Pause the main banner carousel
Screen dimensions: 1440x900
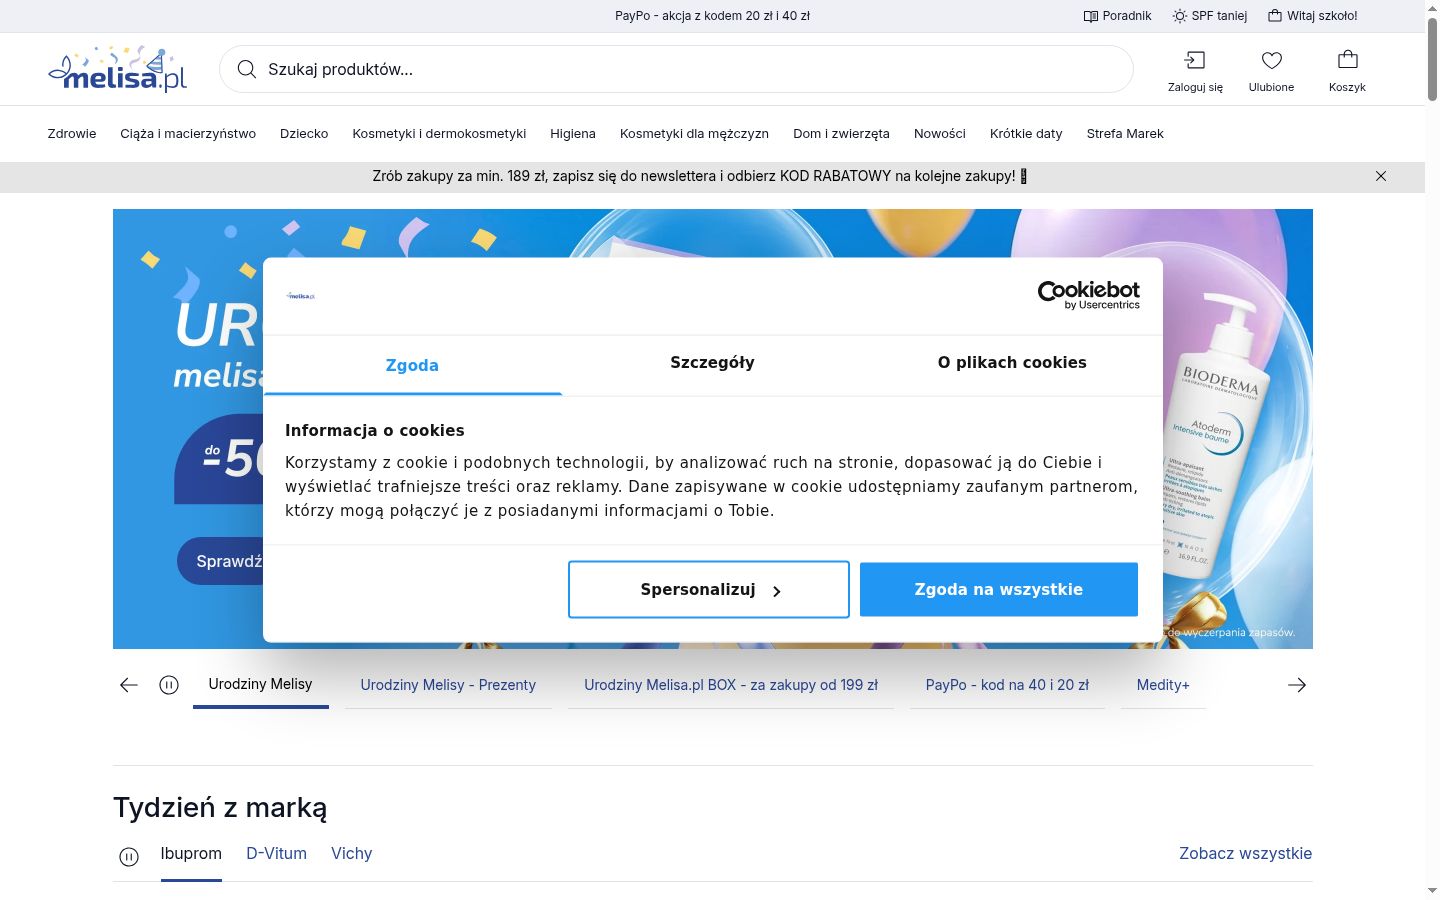(x=169, y=685)
